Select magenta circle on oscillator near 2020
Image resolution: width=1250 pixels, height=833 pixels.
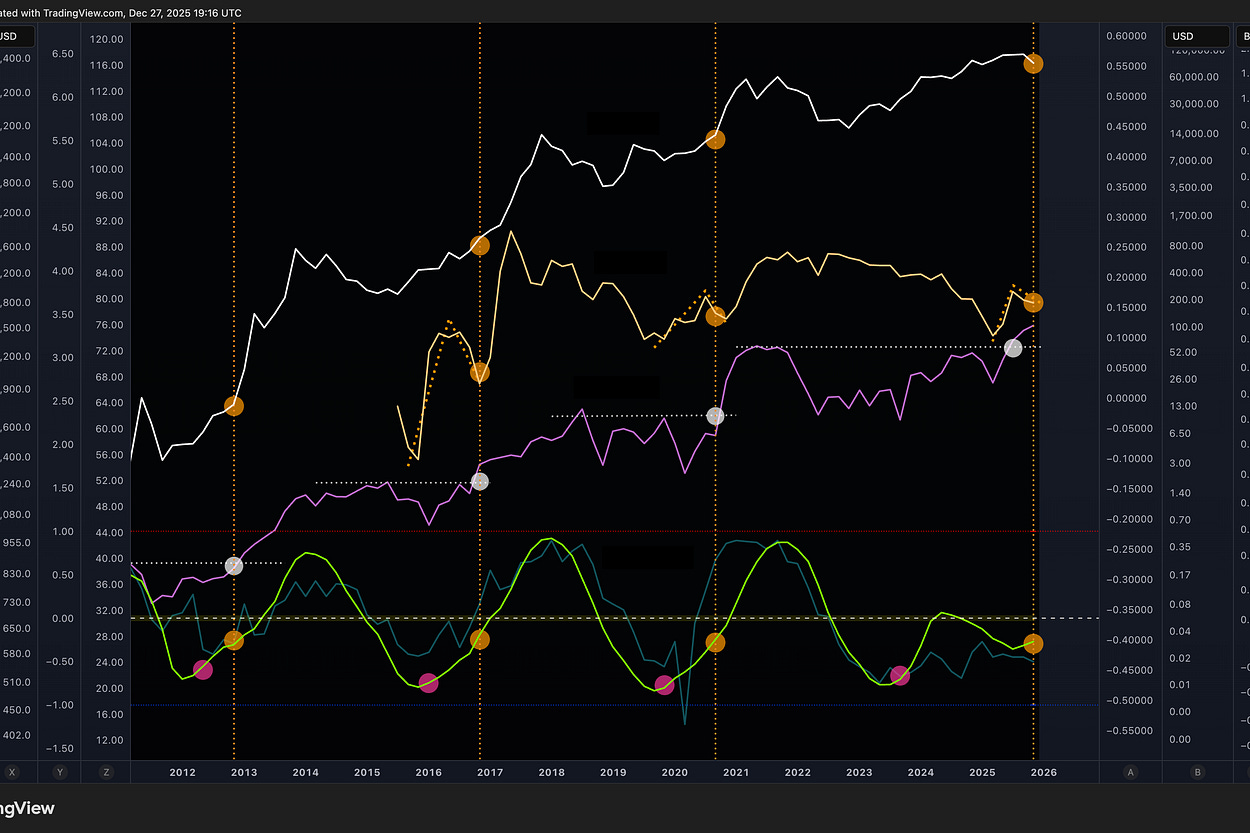point(664,685)
